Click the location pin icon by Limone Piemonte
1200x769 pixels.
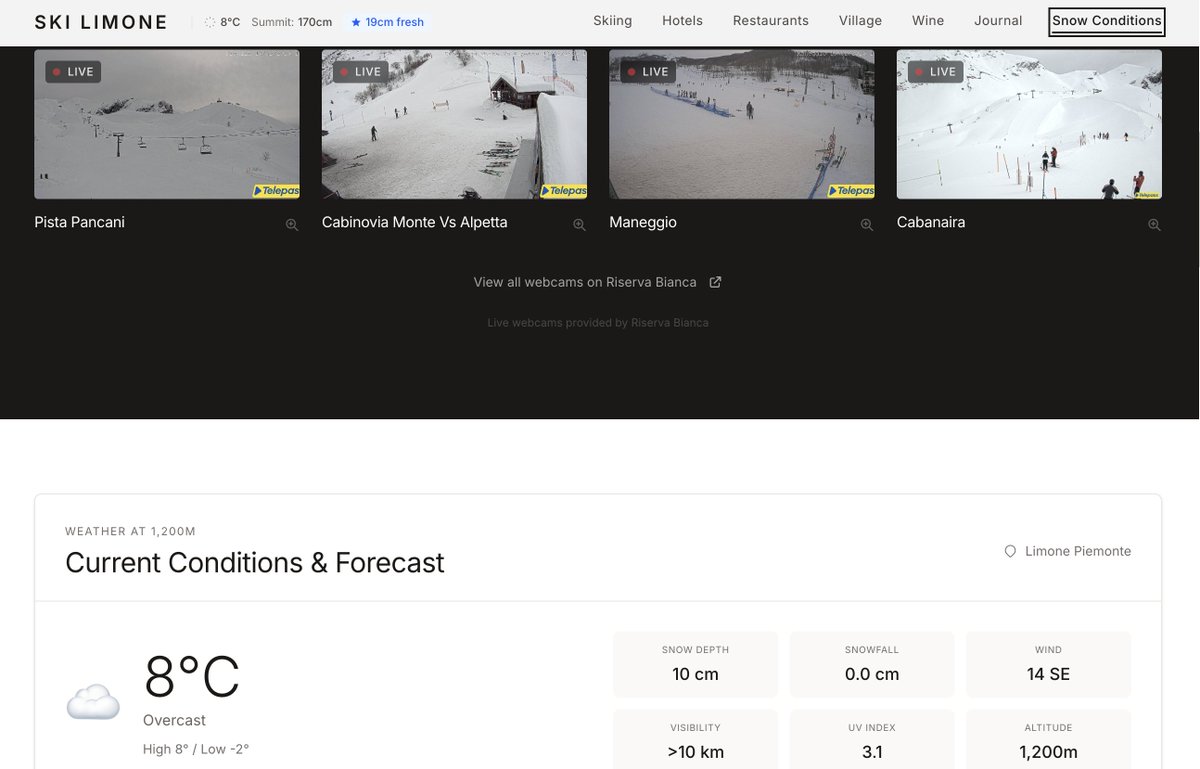pyautogui.click(x=1010, y=551)
